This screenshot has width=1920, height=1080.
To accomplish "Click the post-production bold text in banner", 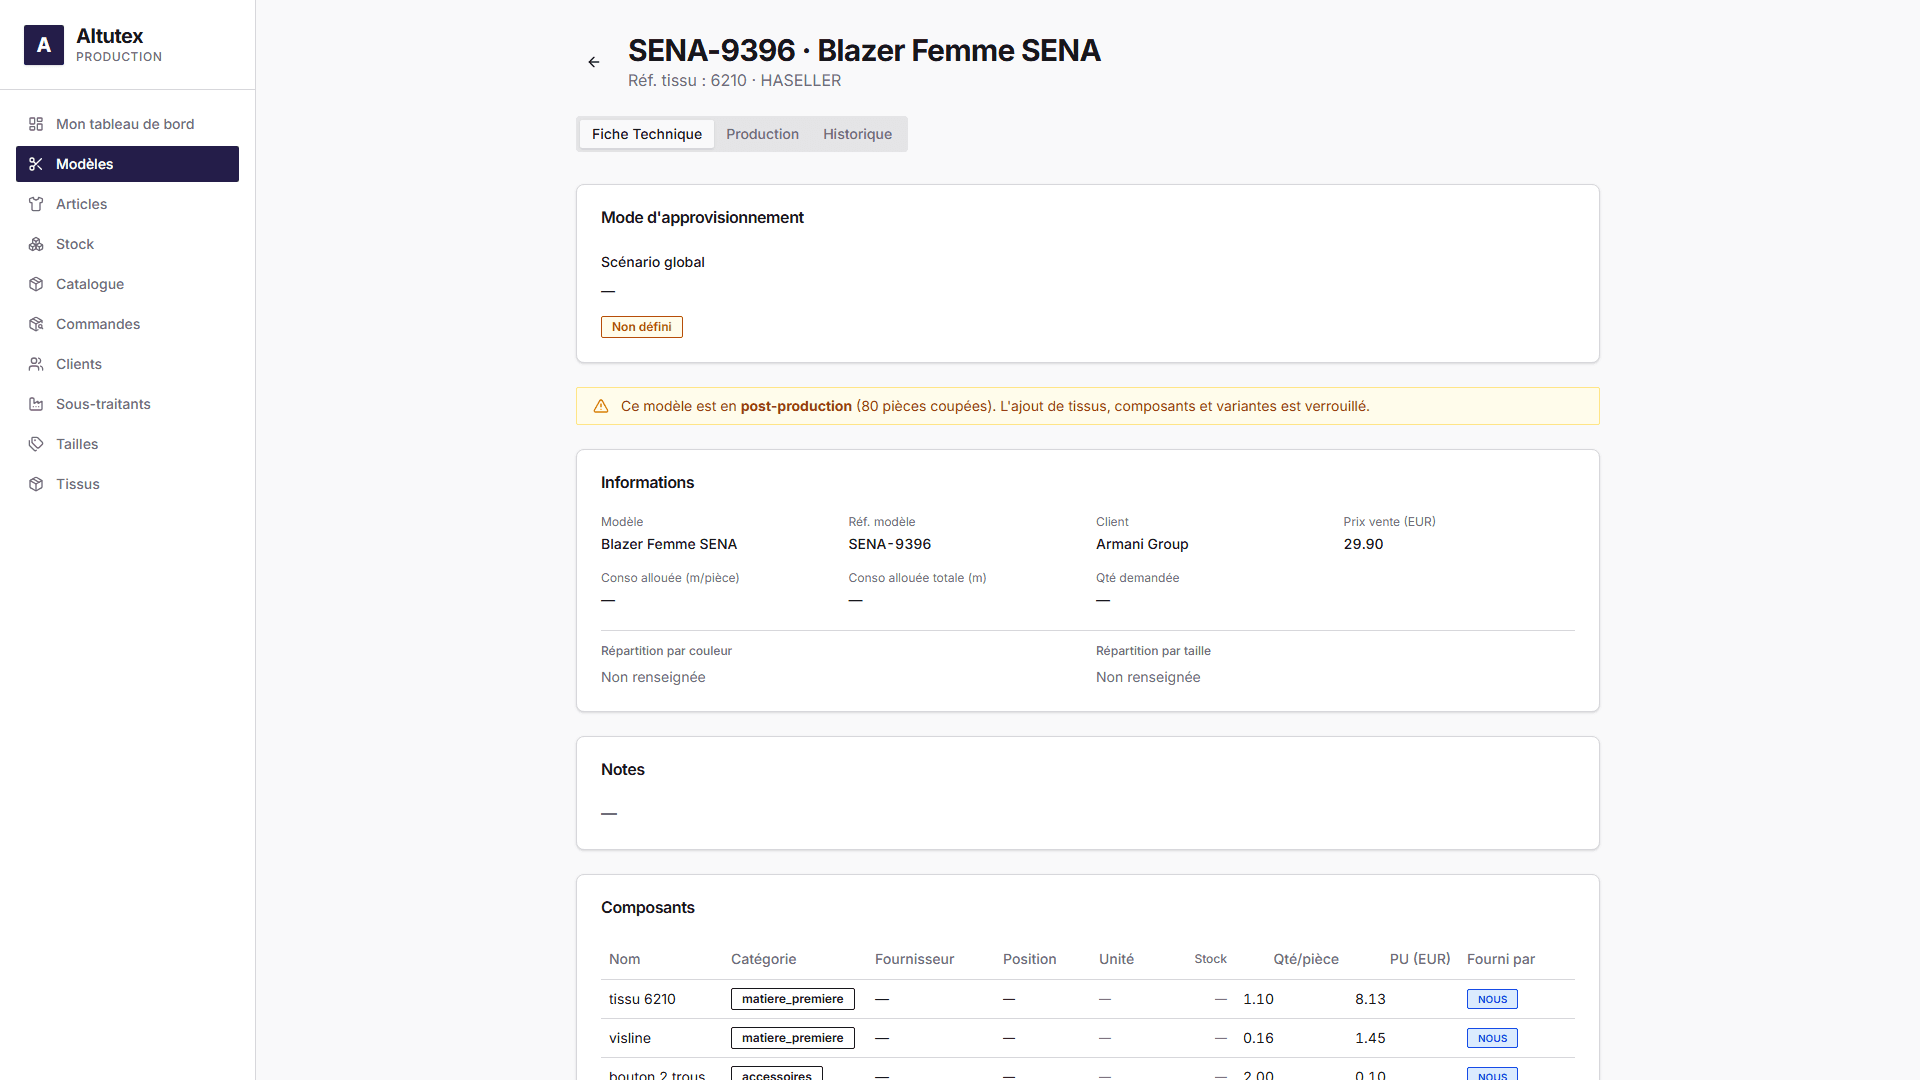I will point(796,406).
